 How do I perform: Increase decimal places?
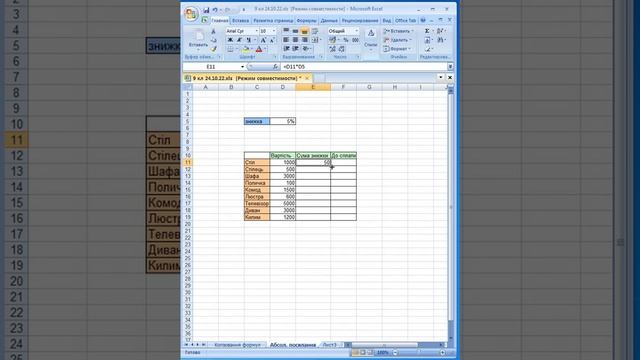coord(332,49)
